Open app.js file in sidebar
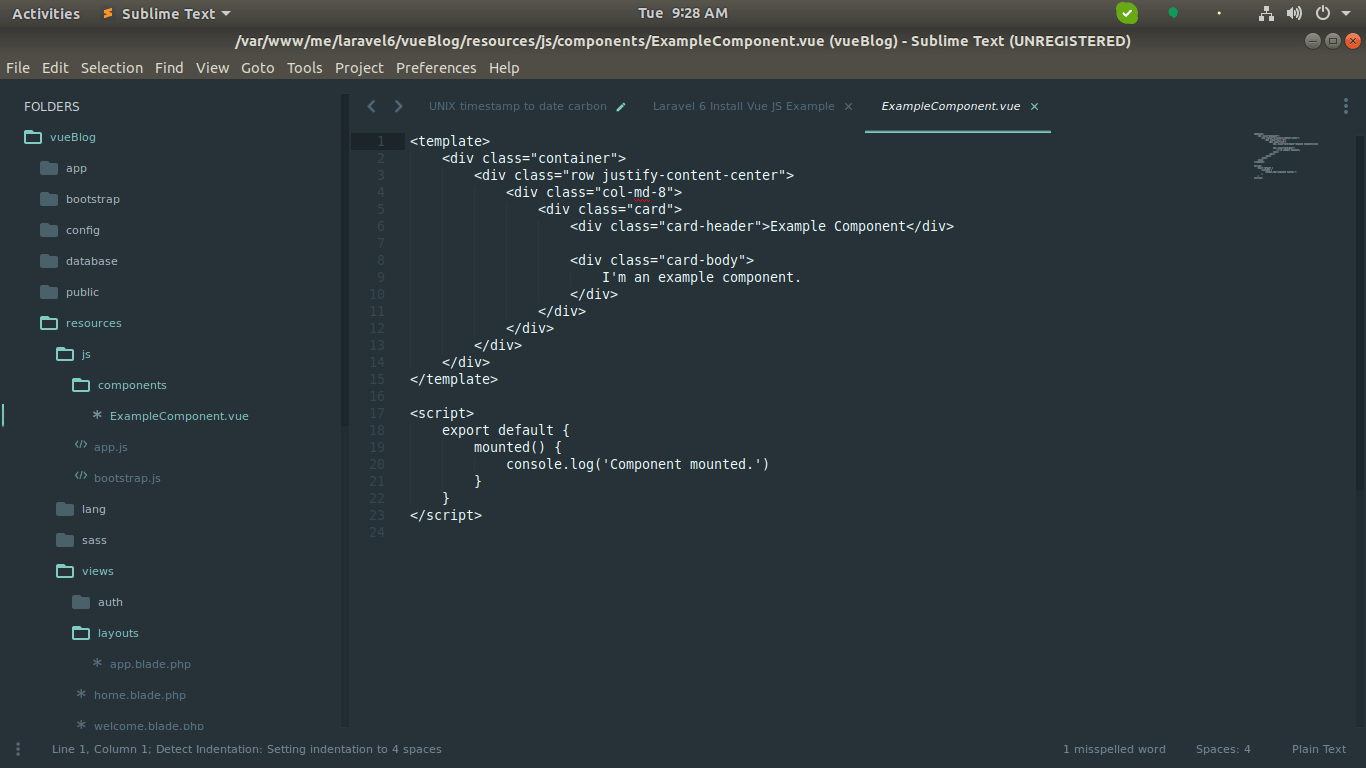The width and height of the screenshot is (1366, 768). [x=110, y=447]
